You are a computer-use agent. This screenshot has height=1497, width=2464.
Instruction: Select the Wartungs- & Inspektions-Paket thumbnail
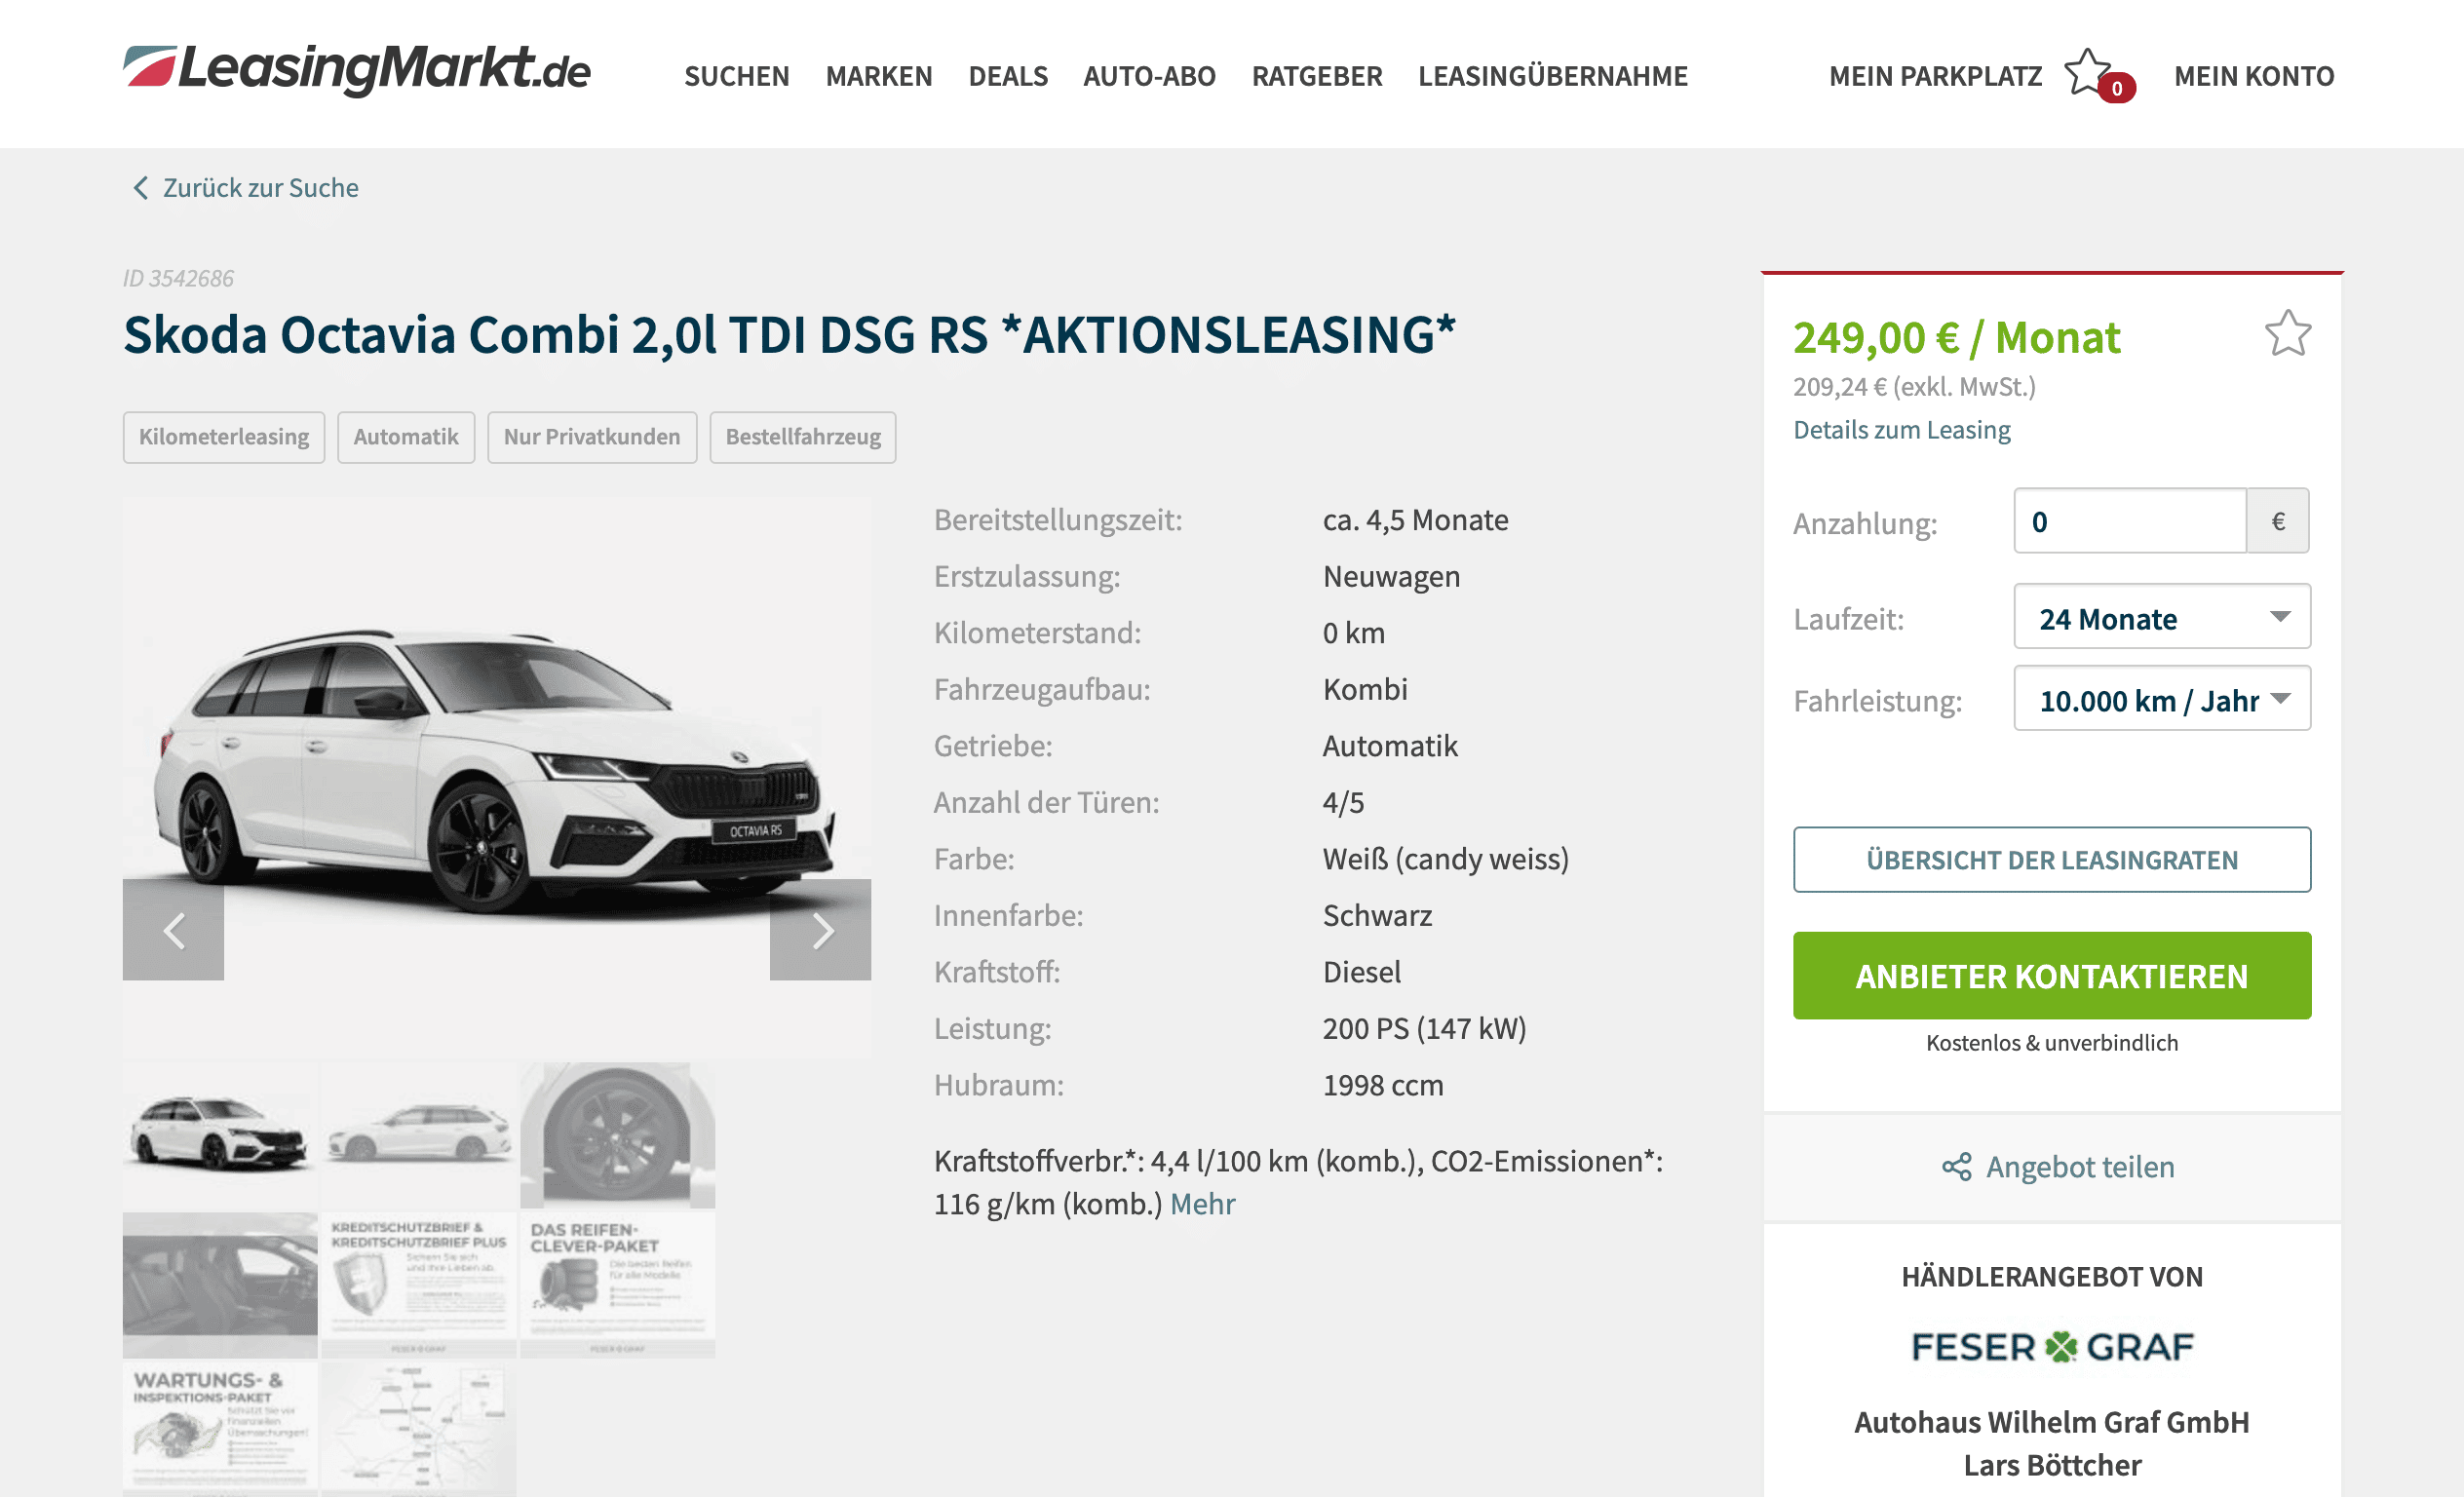[220, 1429]
